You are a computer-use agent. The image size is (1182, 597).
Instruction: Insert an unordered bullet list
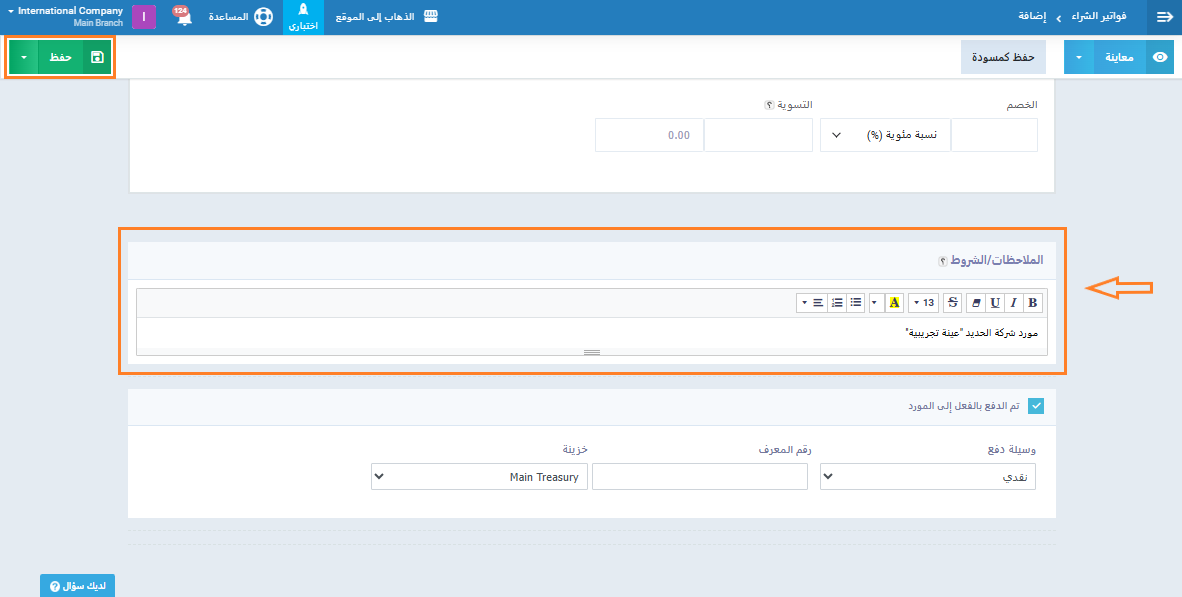[x=855, y=303]
